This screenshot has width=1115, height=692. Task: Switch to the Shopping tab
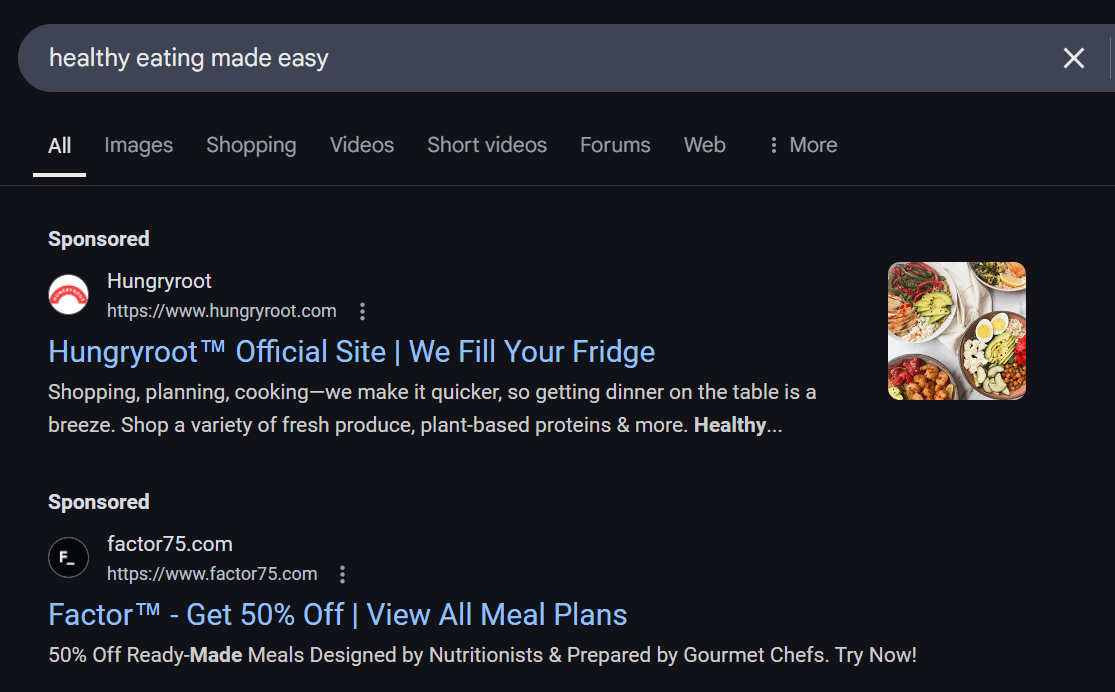point(251,145)
